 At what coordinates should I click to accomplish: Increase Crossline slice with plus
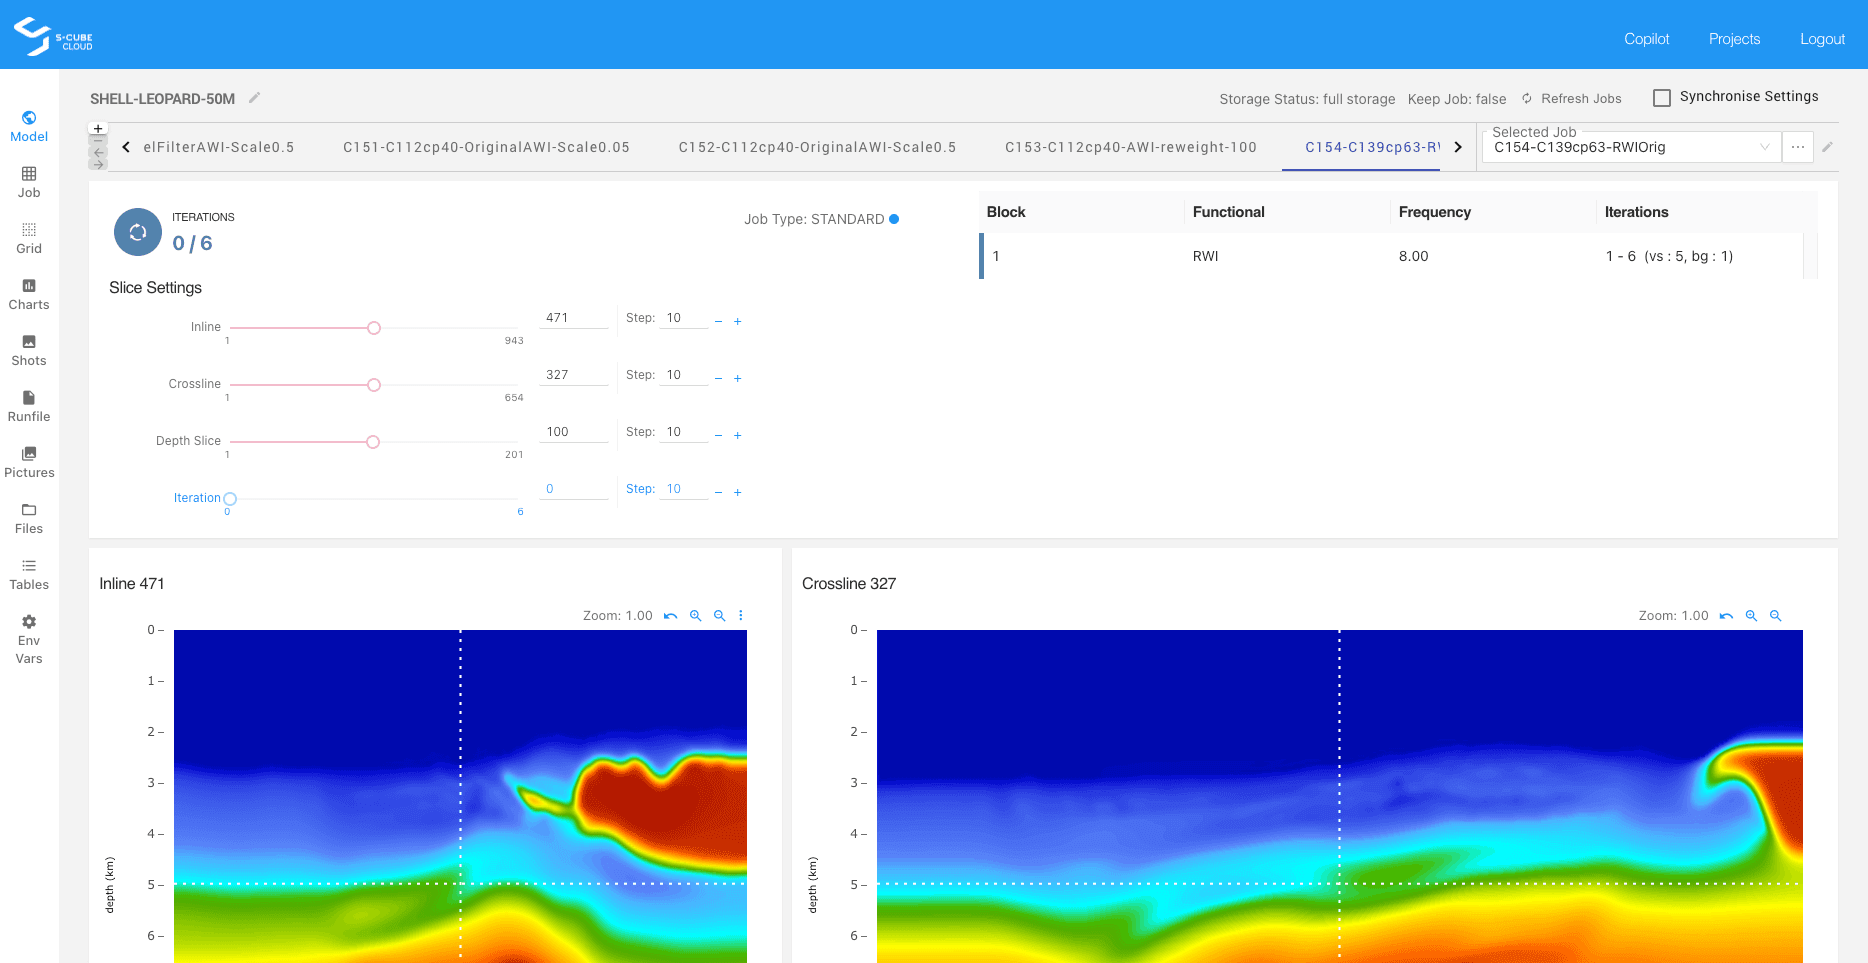tap(738, 379)
